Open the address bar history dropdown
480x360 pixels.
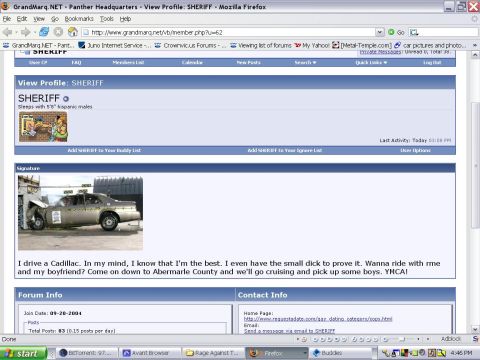coord(379,32)
